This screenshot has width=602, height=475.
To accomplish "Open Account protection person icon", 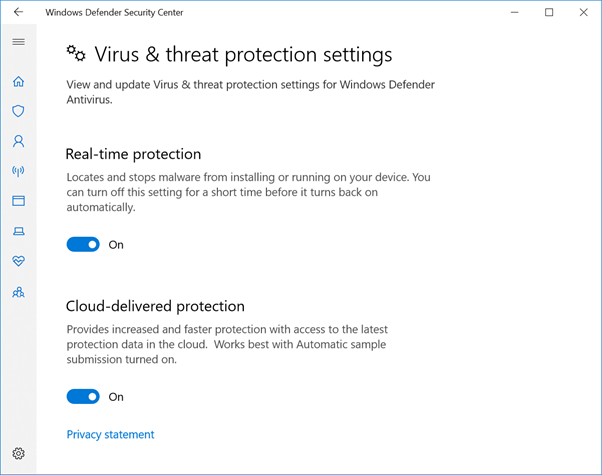I will (x=18, y=141).
